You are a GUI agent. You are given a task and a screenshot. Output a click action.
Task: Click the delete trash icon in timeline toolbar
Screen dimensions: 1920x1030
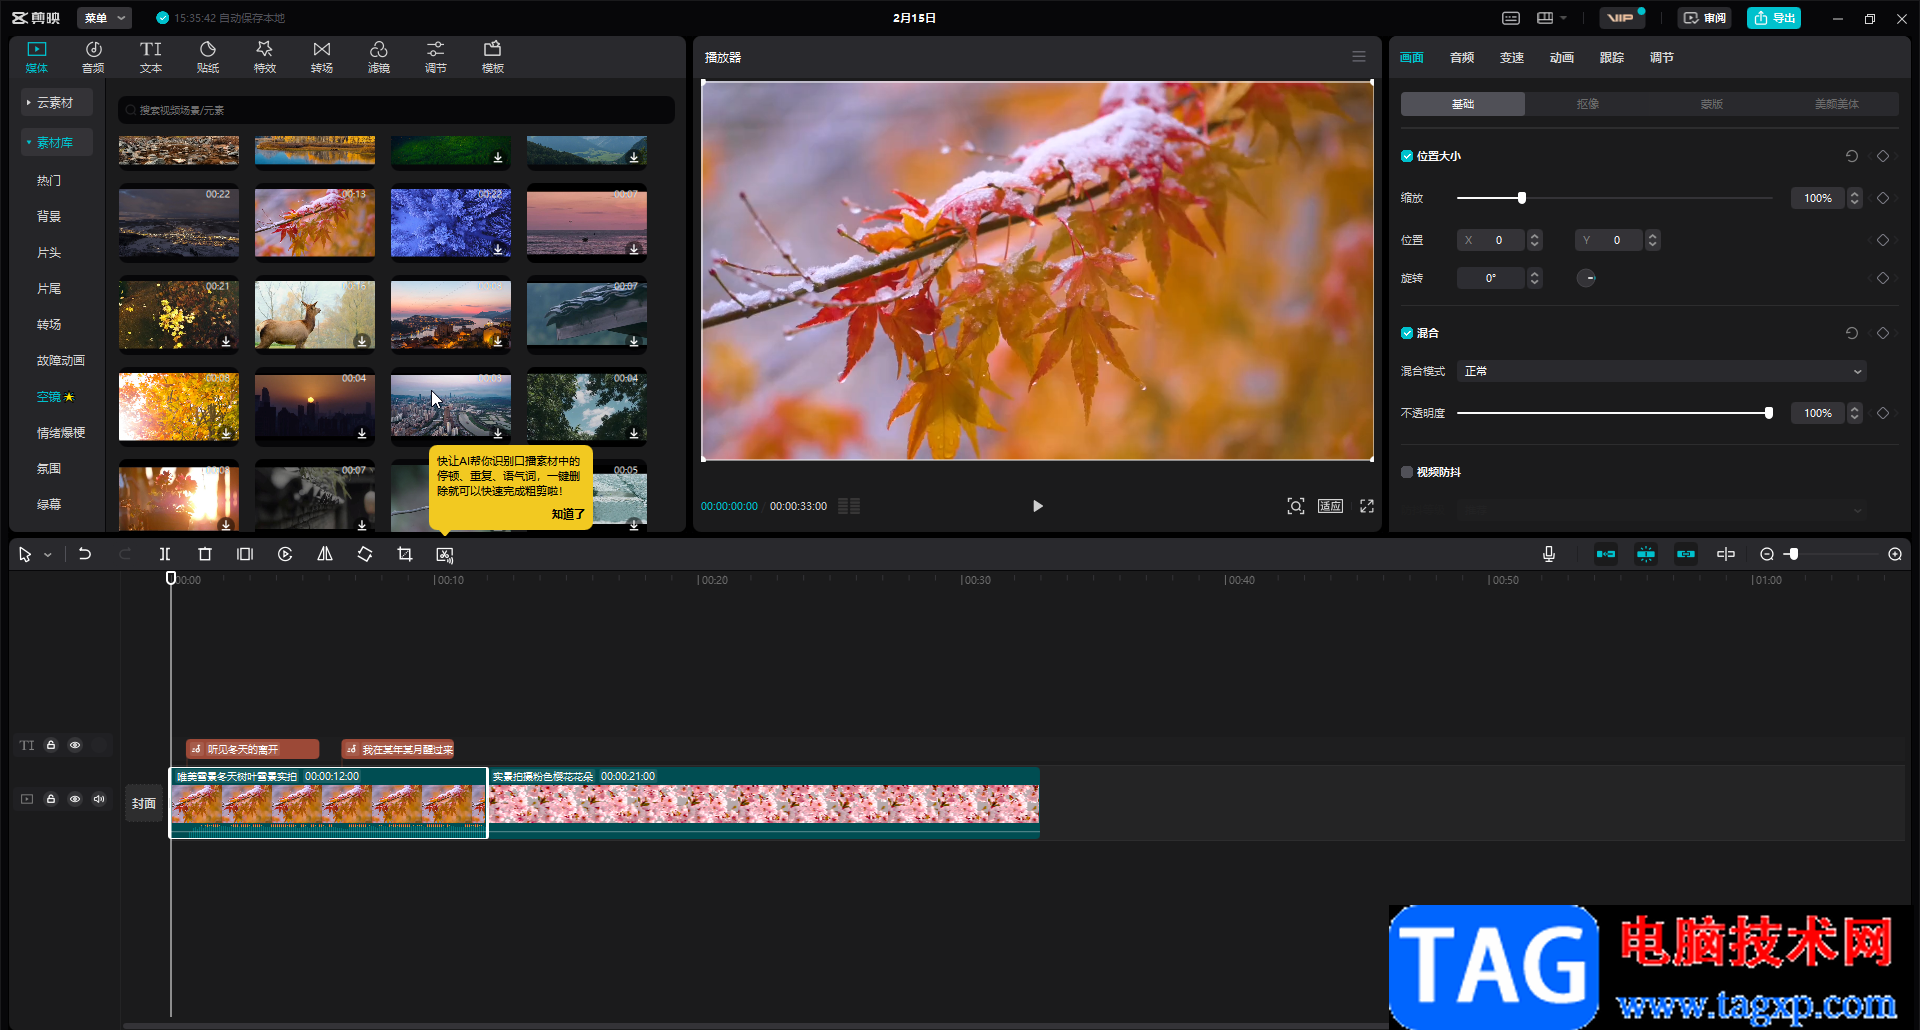205,554
